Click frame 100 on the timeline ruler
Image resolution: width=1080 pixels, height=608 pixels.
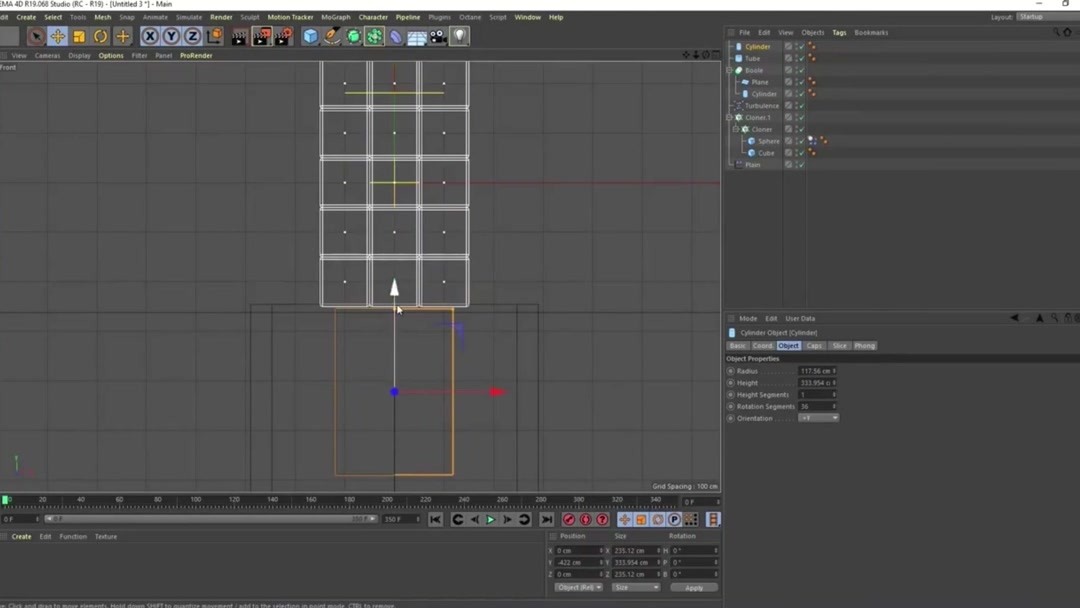(195, 500)
